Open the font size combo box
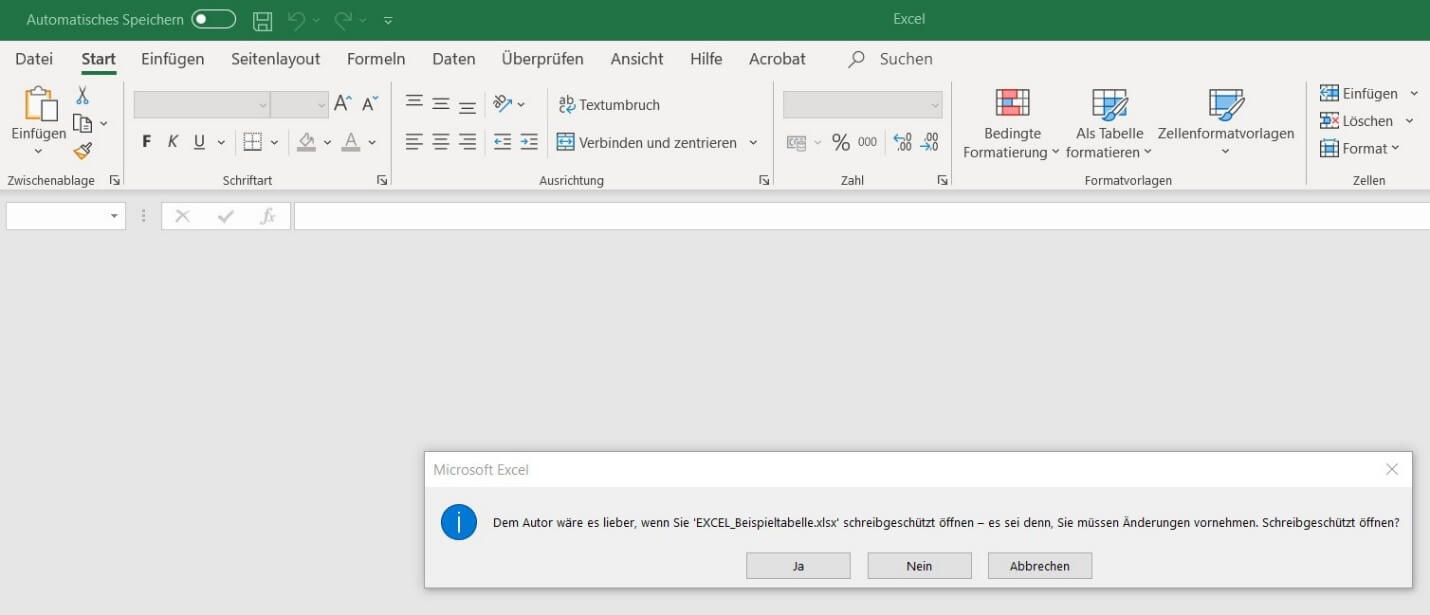The height and width of the screenshot is (615, 1430). 300,104
